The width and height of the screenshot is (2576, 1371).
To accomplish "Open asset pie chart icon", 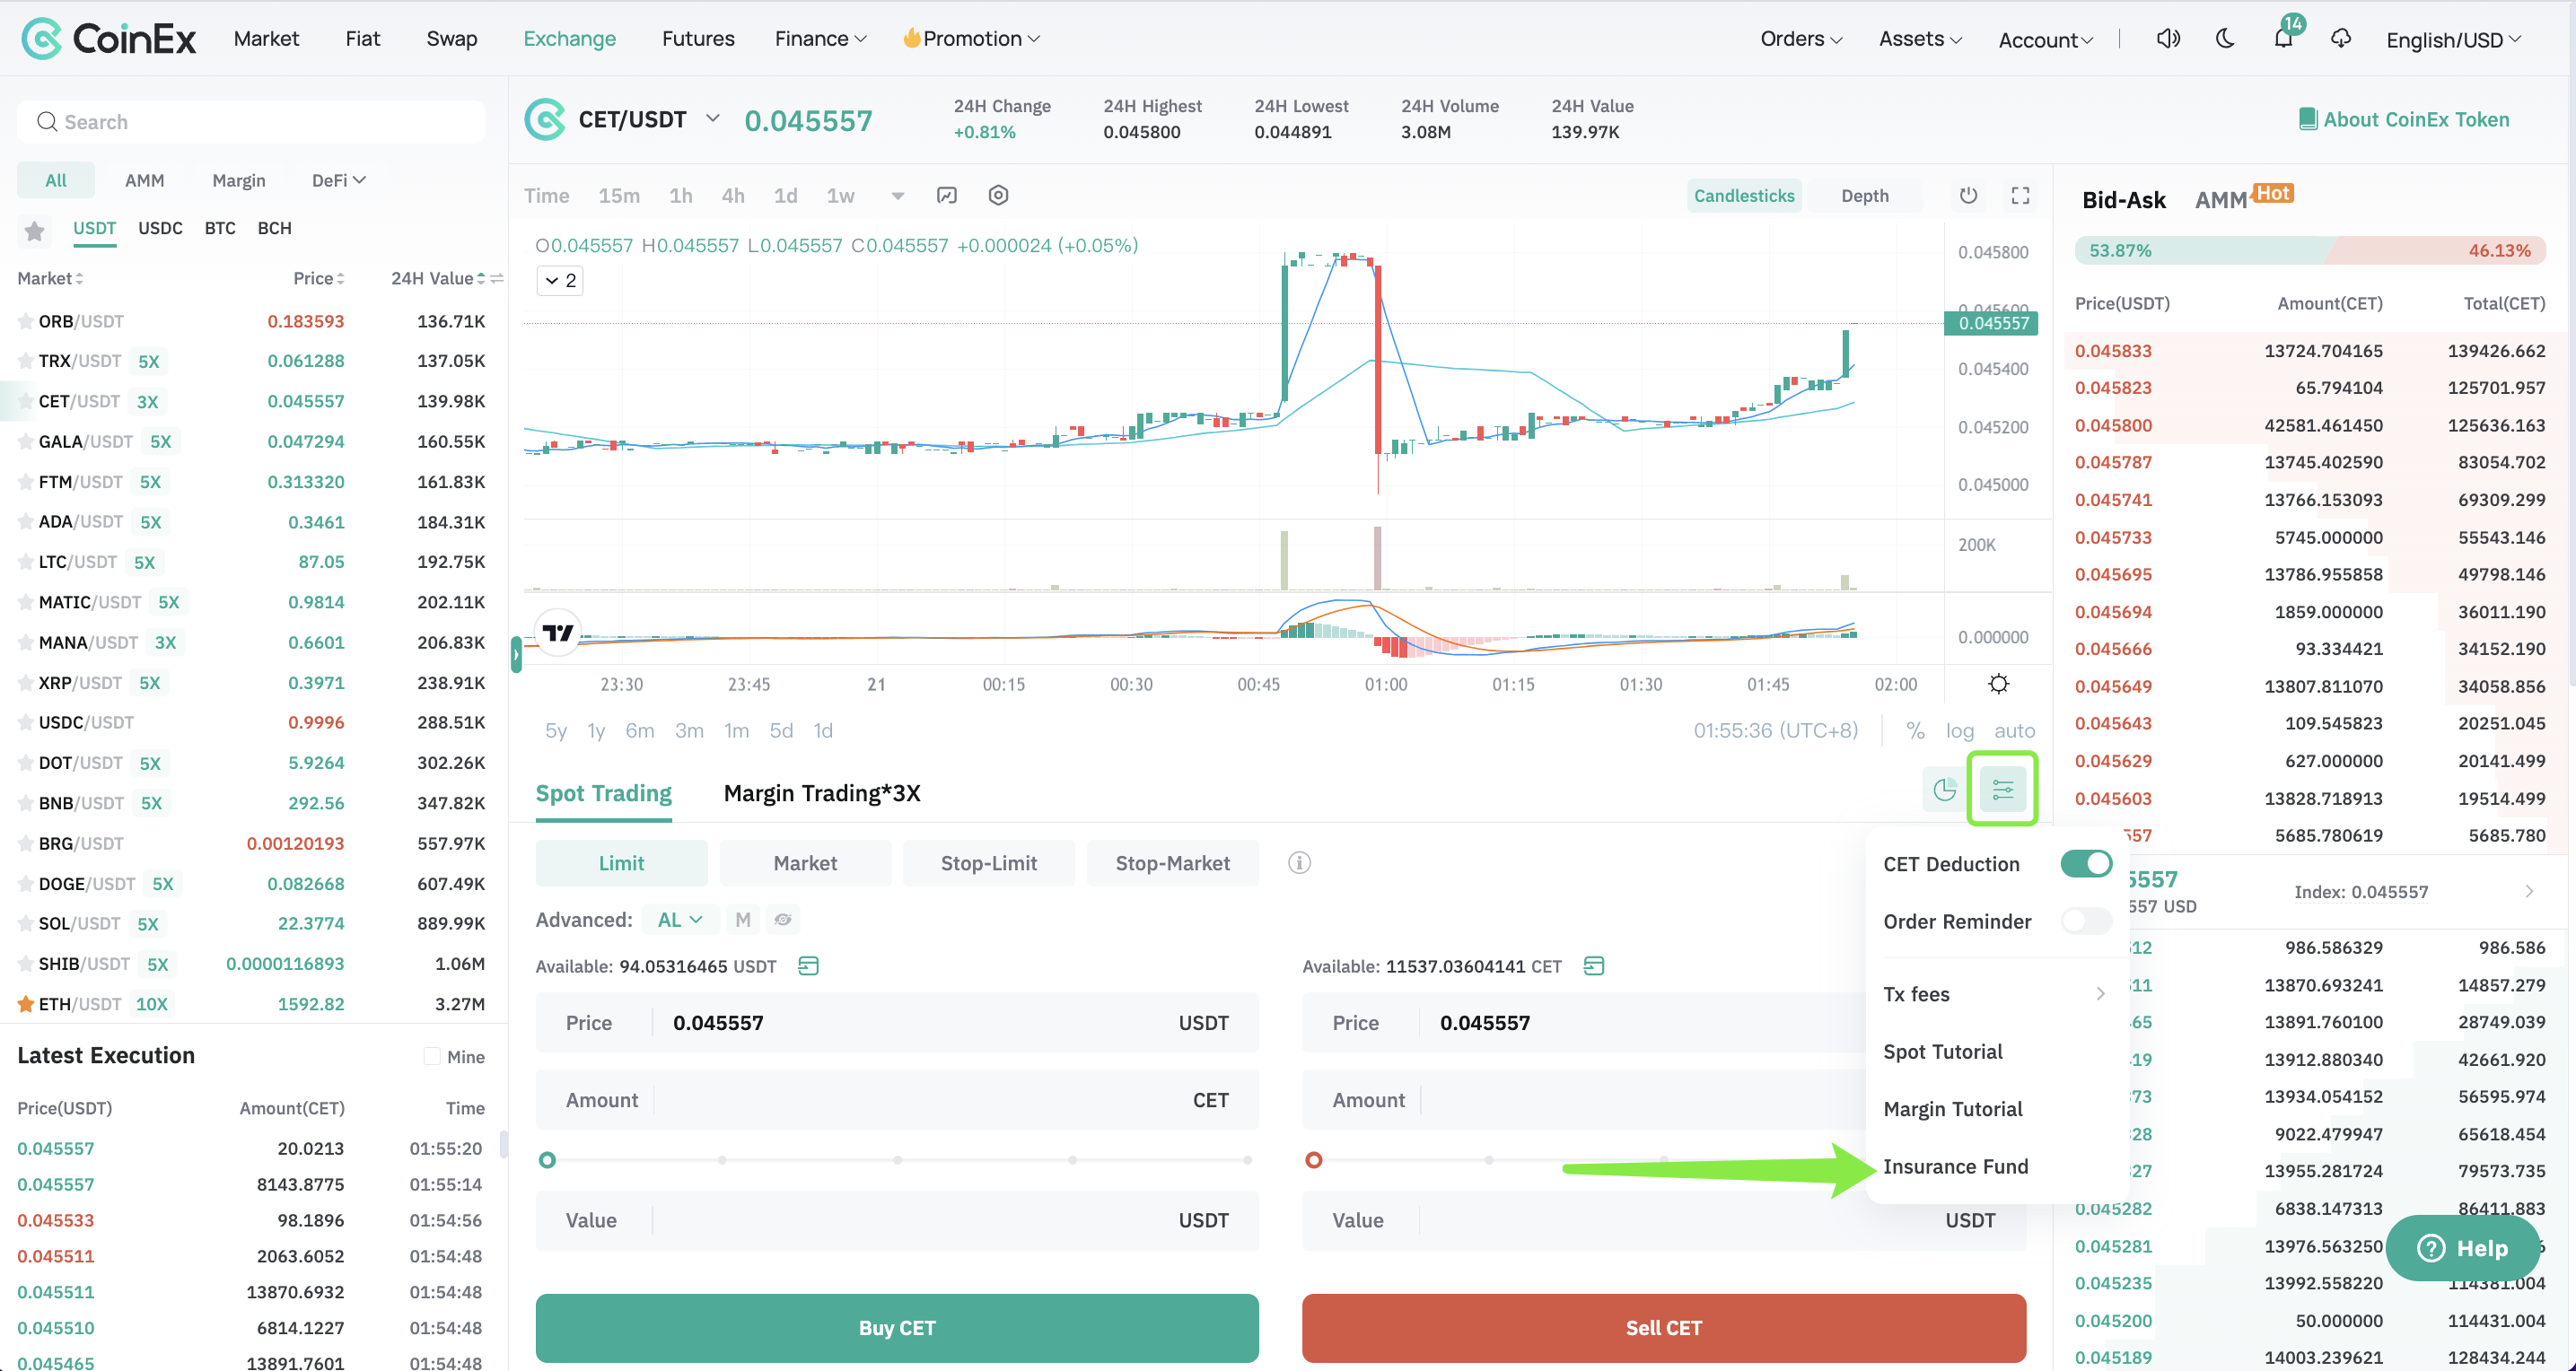I will pyautogui.click(x=1944, y=790).
